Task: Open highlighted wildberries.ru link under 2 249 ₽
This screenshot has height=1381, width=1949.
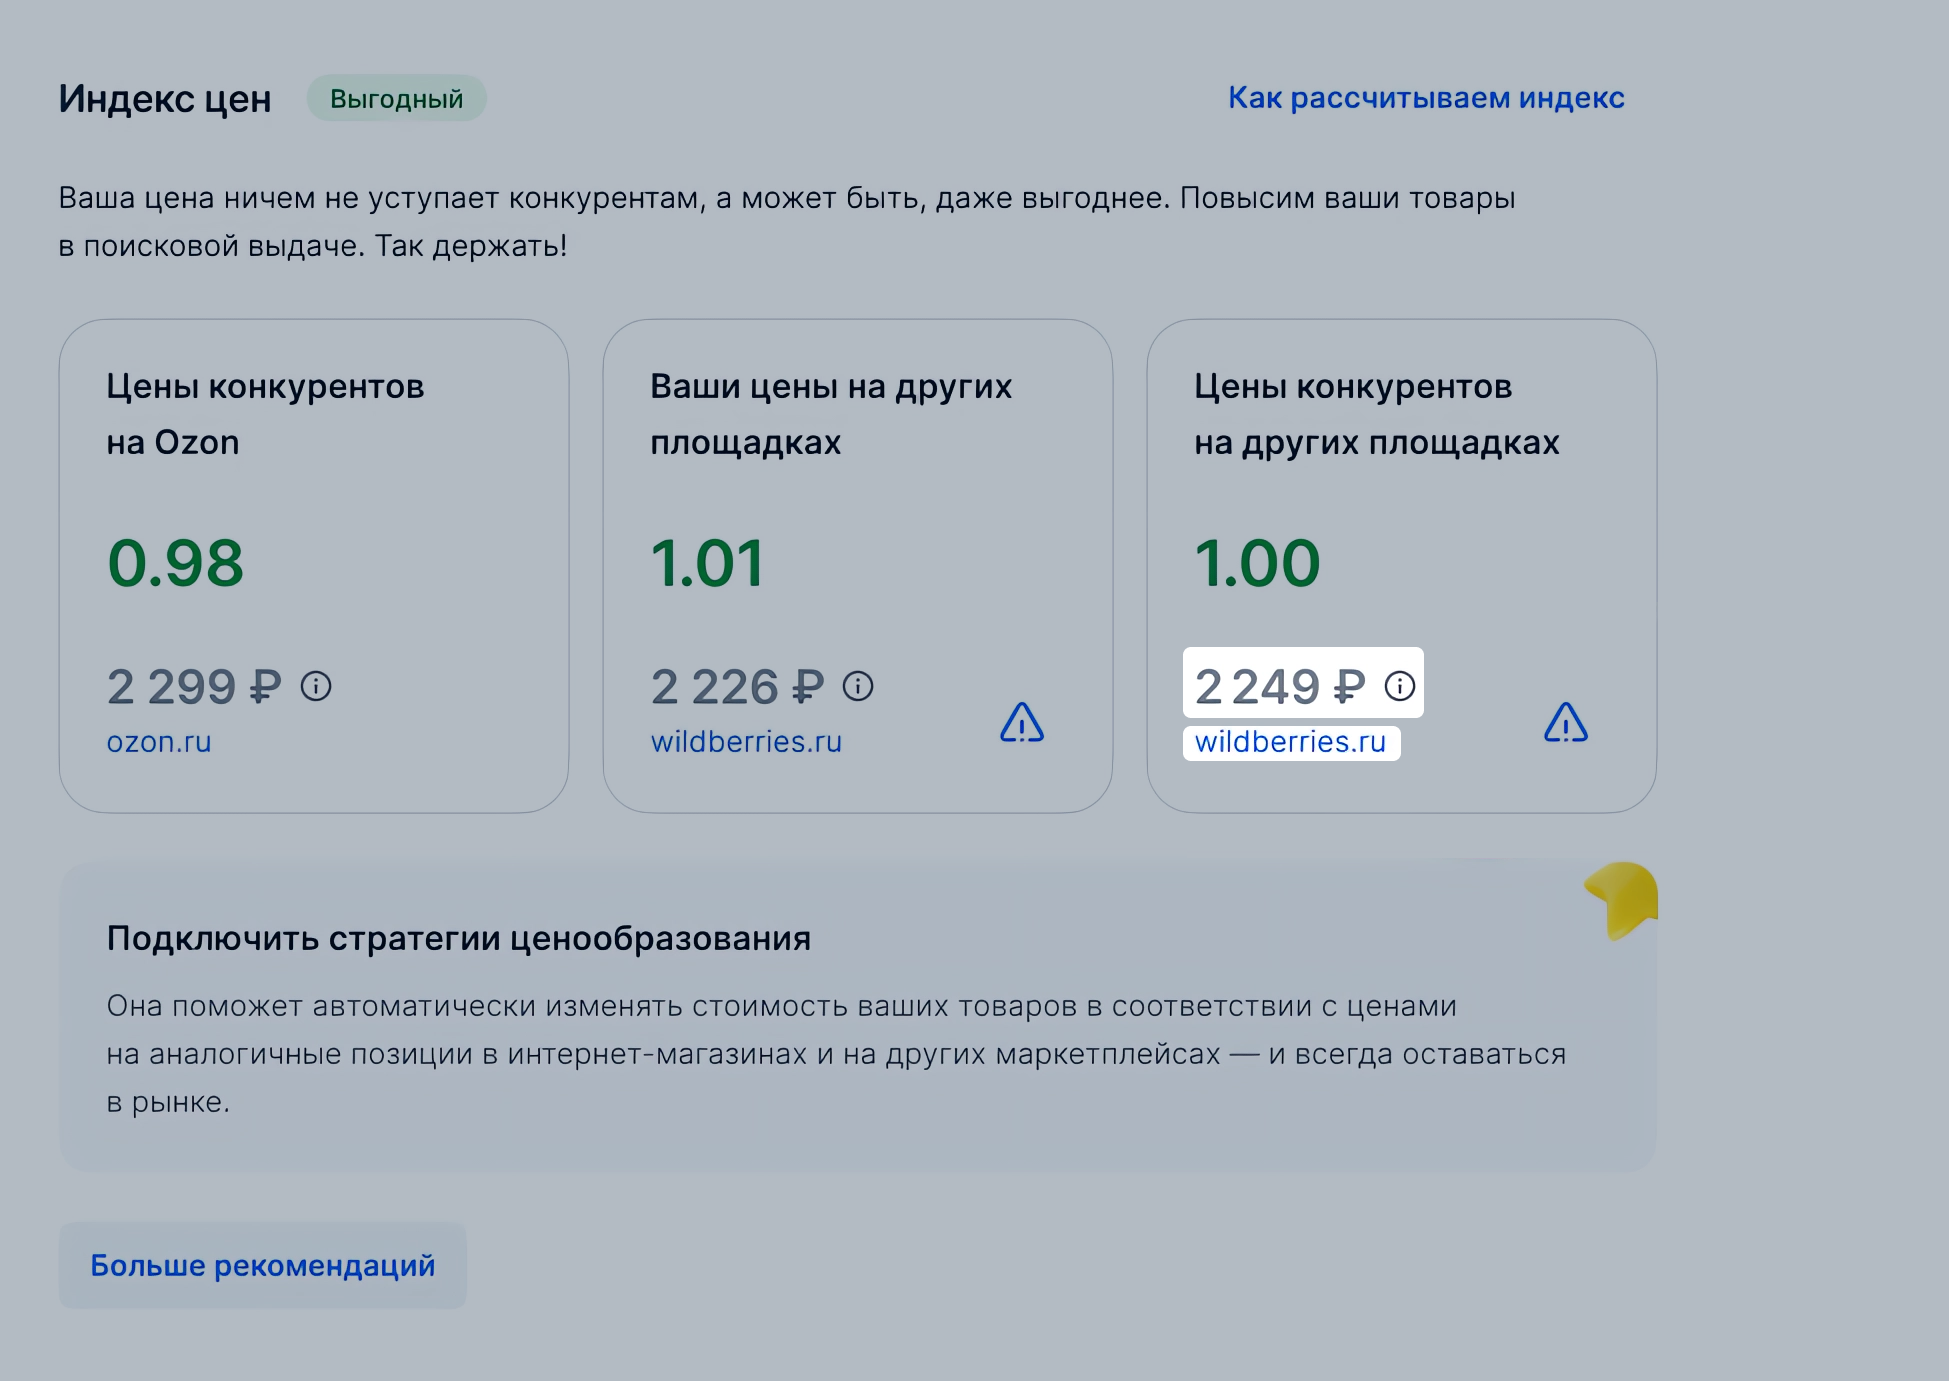Action: (x=1290, y=742)
